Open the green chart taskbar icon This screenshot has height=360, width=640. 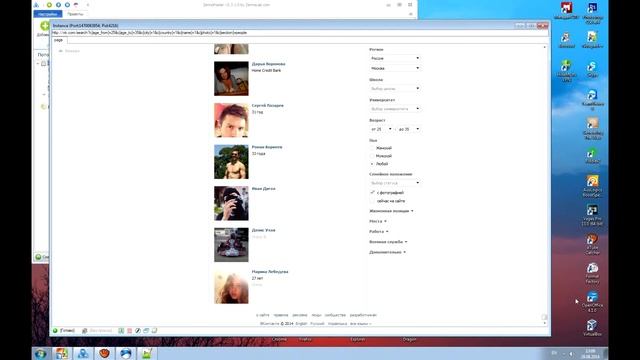click(x=147, y=353)
